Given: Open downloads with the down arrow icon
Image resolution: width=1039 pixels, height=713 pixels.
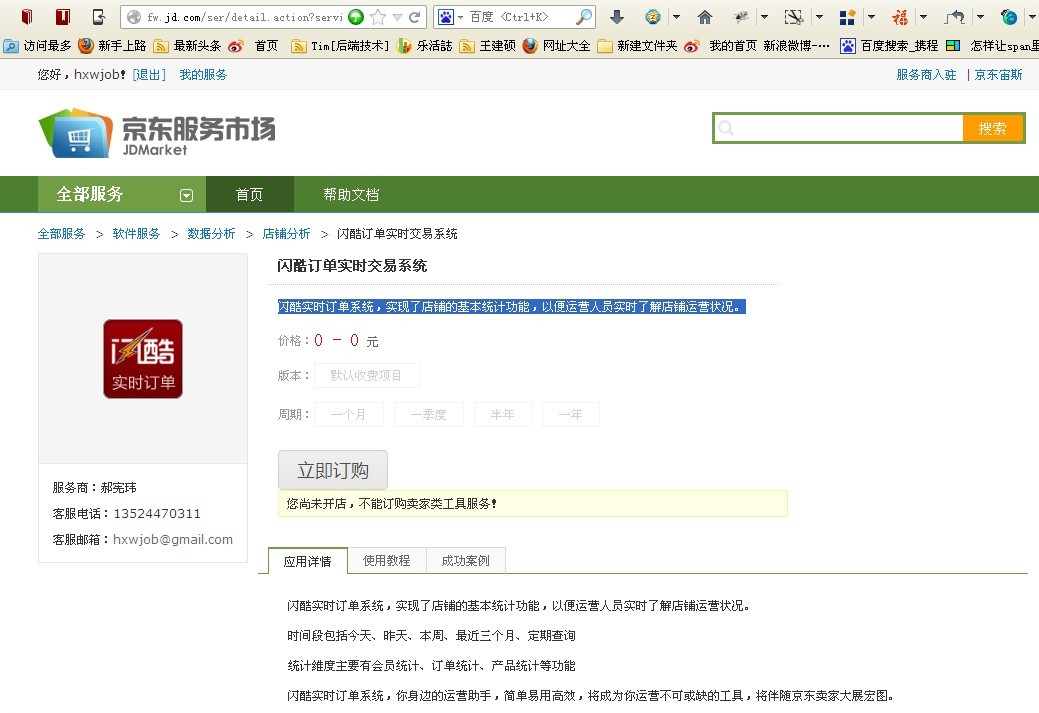Looking at the screenshot, I should click(x=616, y=17).
